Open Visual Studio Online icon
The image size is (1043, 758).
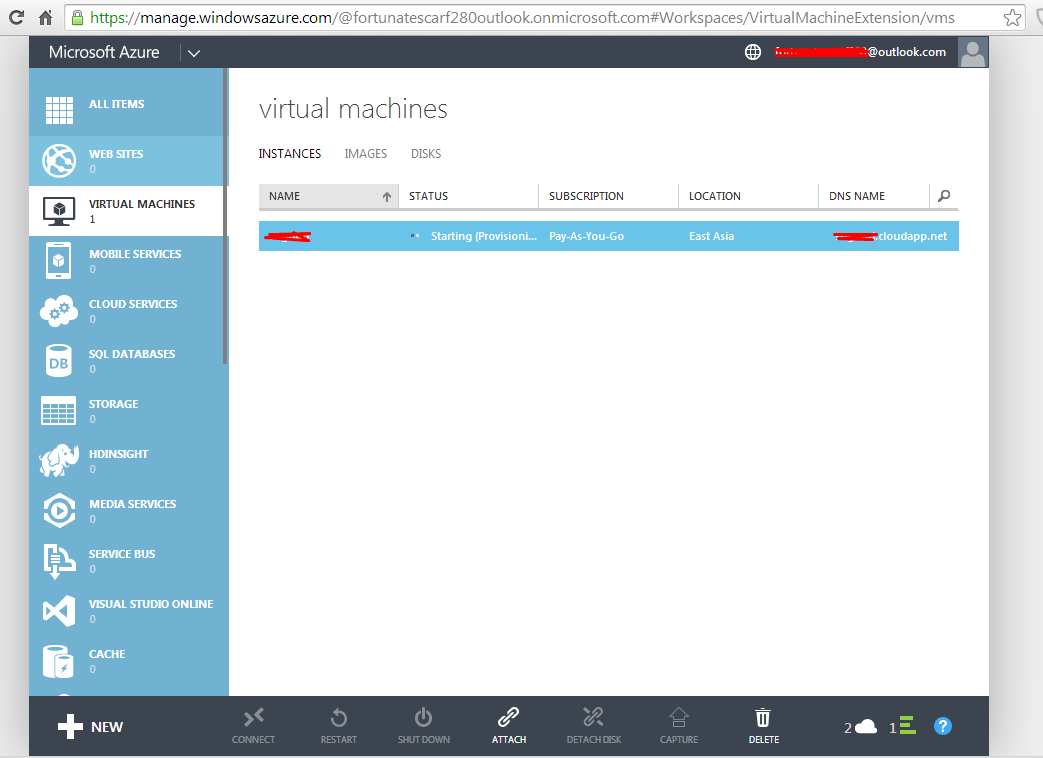59,610
